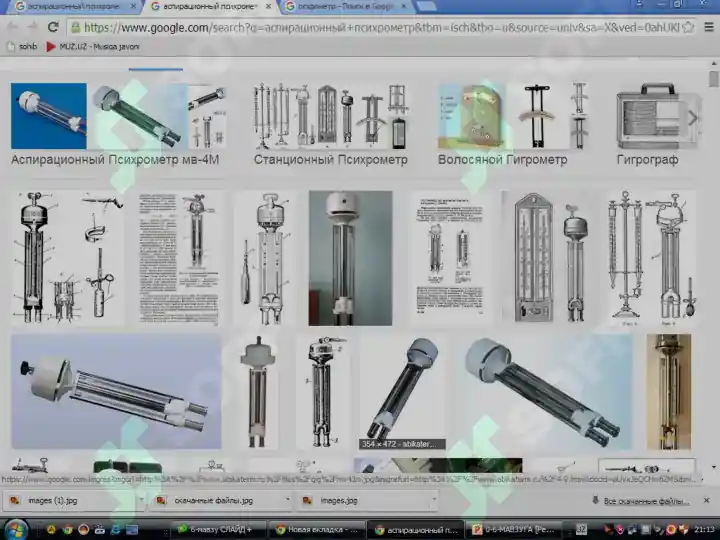The height and width of the screenshot is (540, 720).
Task: View site info via the green padlock
Action: pyautogui.click(x=75, y=28)
